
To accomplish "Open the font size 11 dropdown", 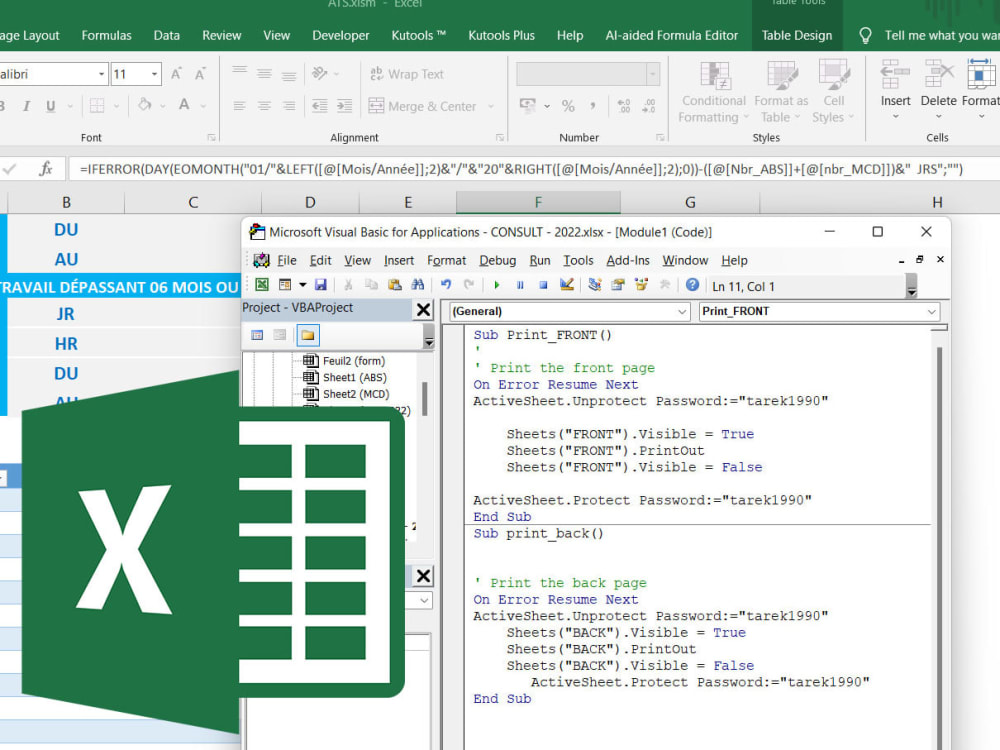I will (154, 74).
